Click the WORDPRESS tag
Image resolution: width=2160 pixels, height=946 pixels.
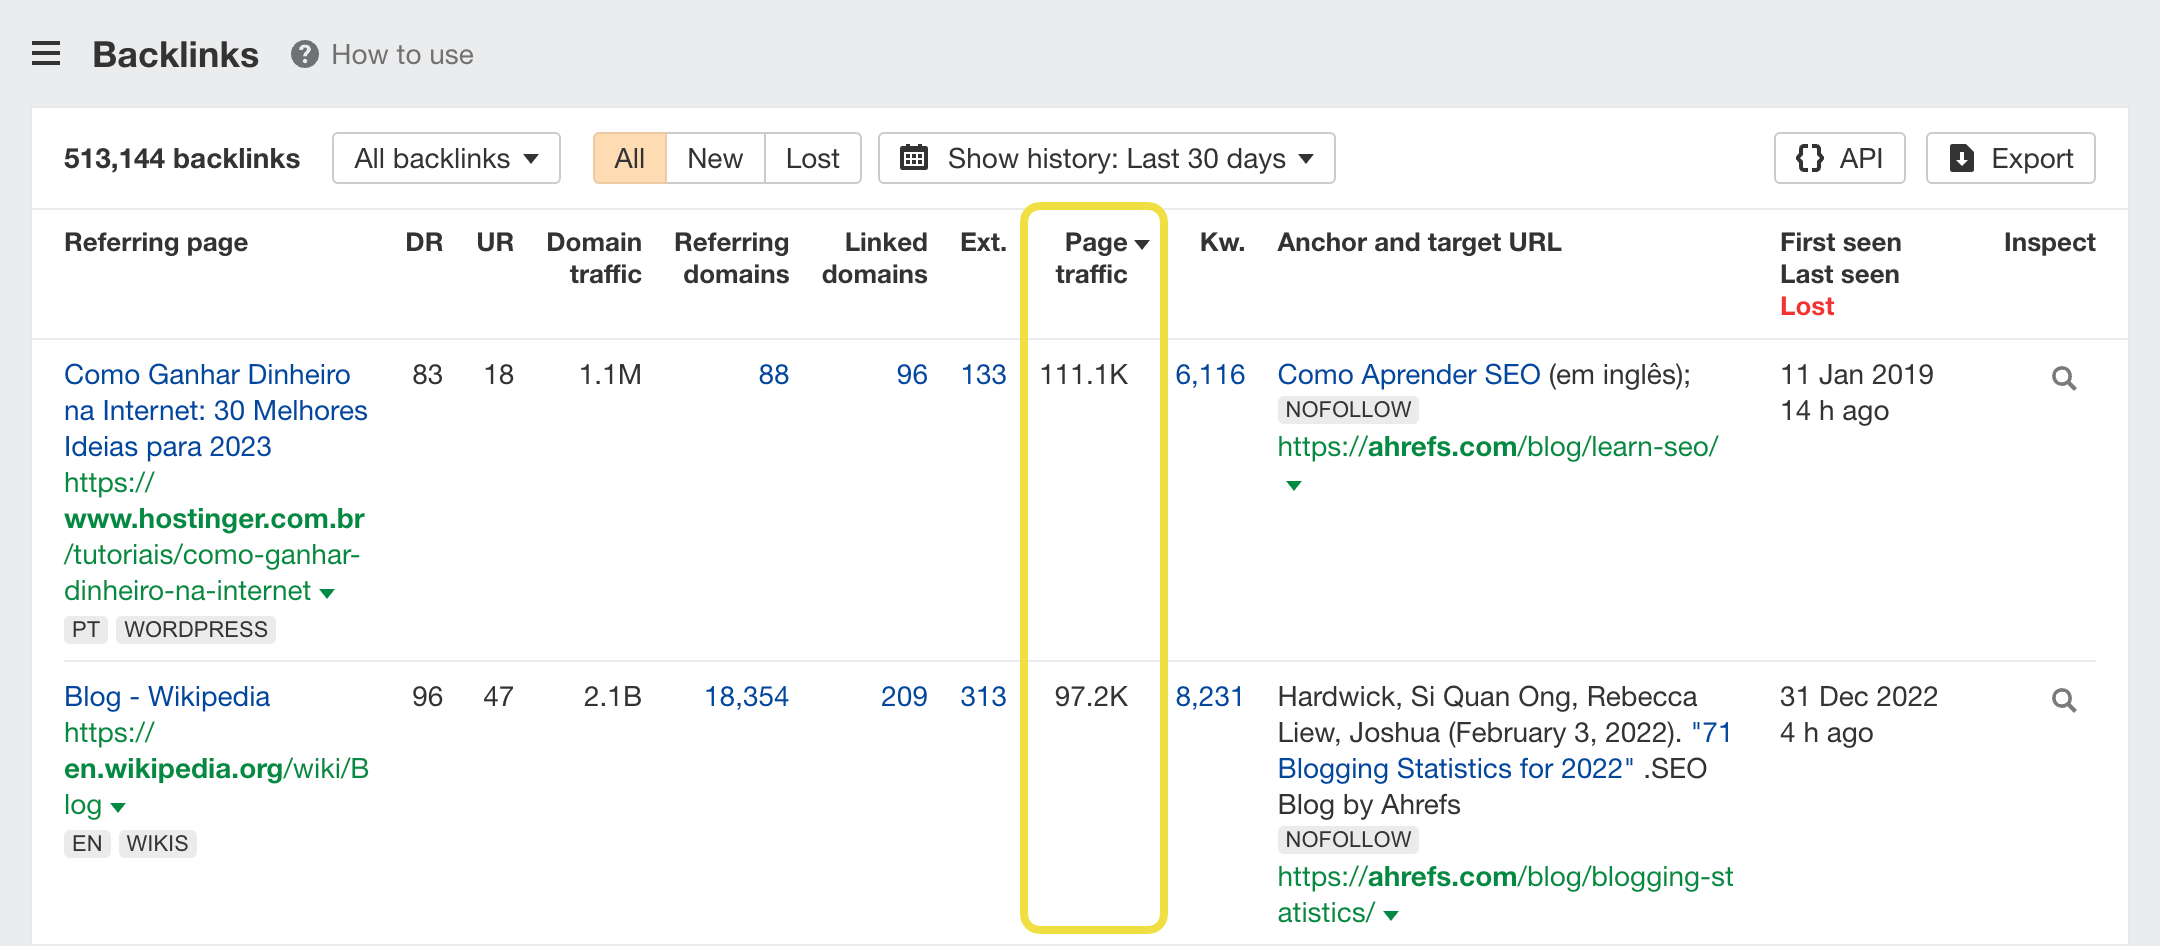click(196, 629)
